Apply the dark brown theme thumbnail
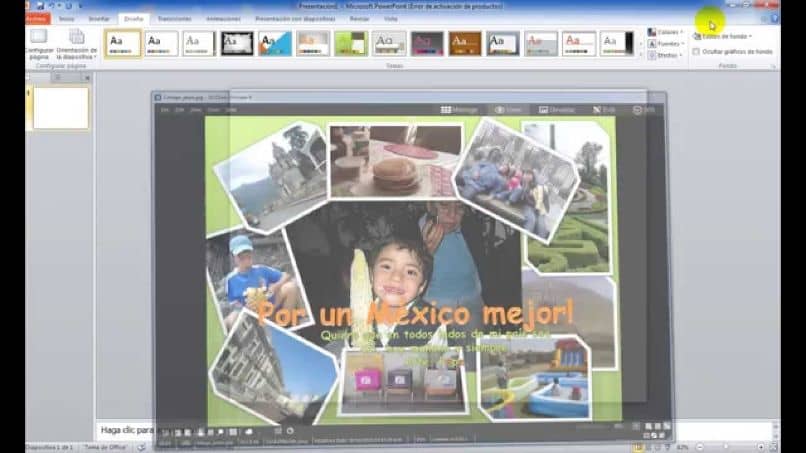 pyautogui.click(x=465, y=43)
